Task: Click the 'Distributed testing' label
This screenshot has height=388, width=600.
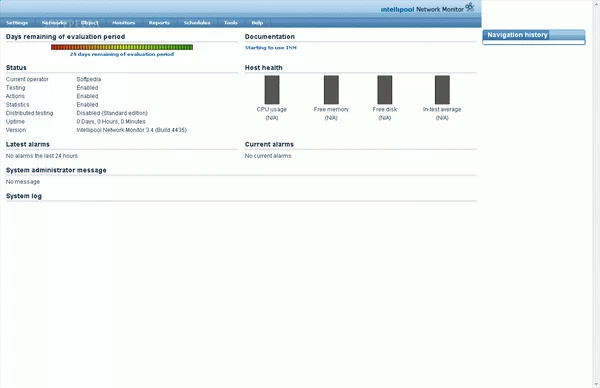Action: 29,113
